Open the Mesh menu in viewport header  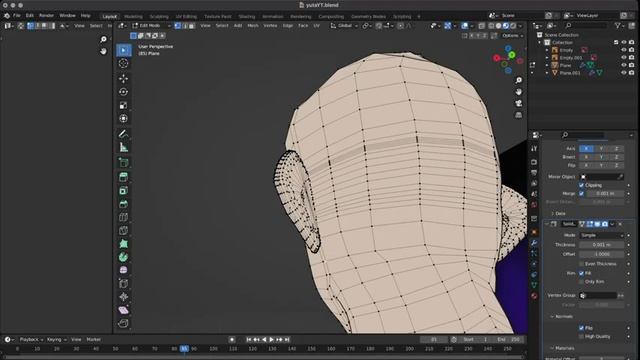coord(253,26)
